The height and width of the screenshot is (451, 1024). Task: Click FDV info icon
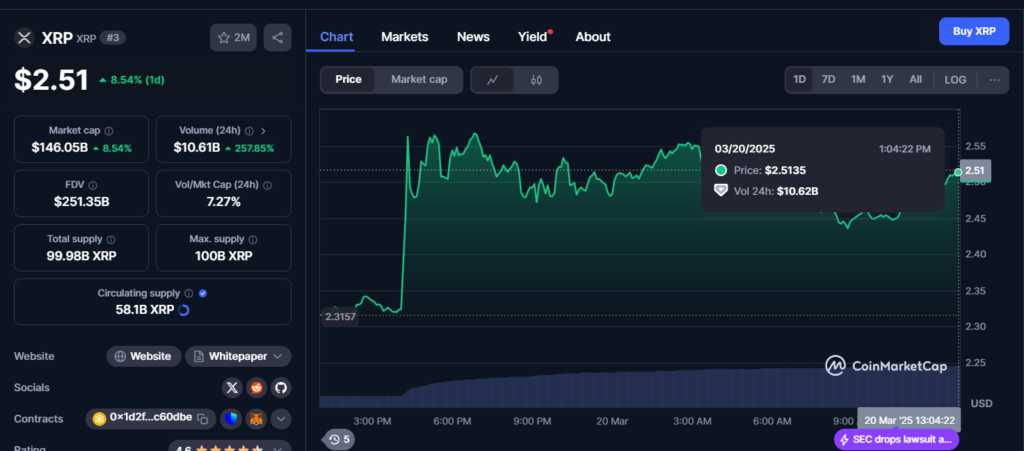pyautogui.click(x=93, y=185)
